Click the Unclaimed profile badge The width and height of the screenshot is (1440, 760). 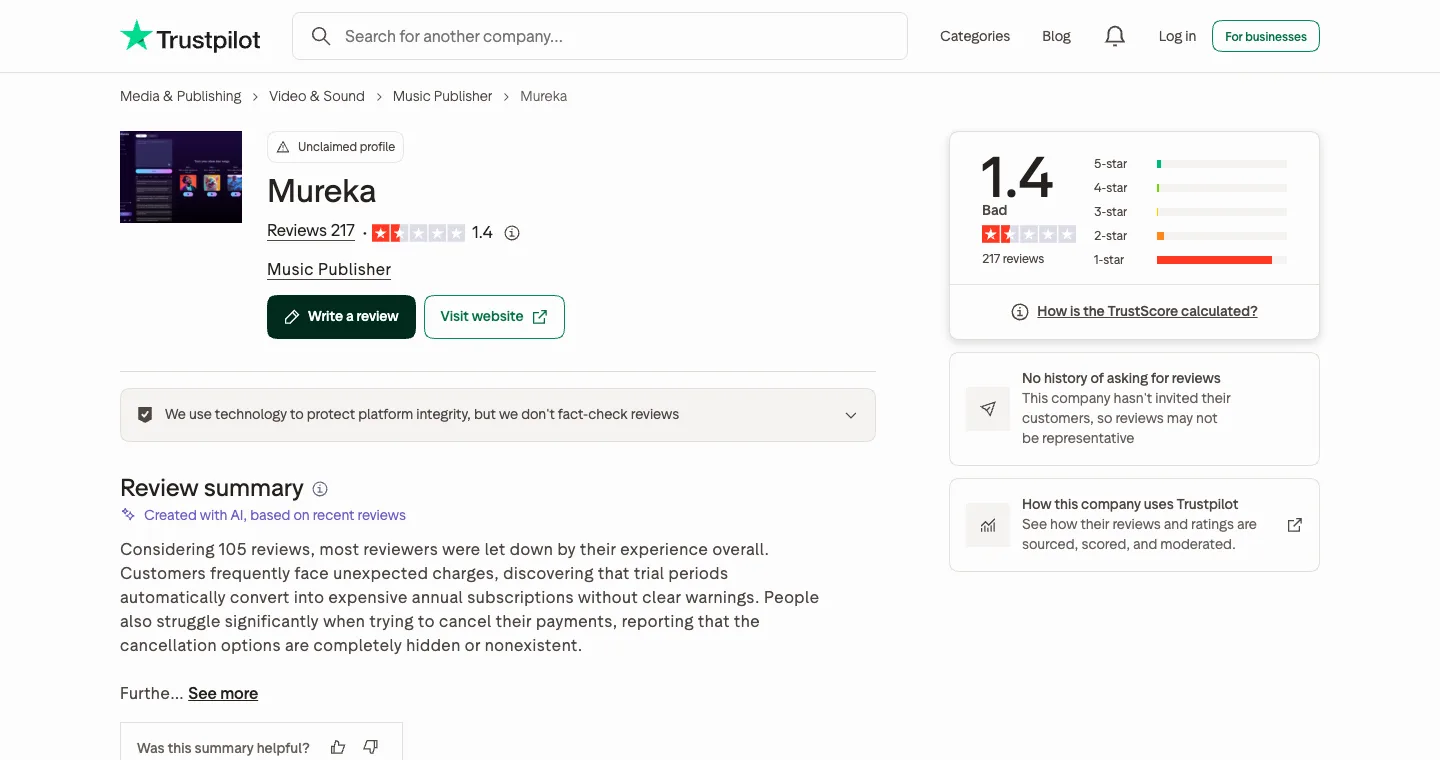tap(335, 147)
